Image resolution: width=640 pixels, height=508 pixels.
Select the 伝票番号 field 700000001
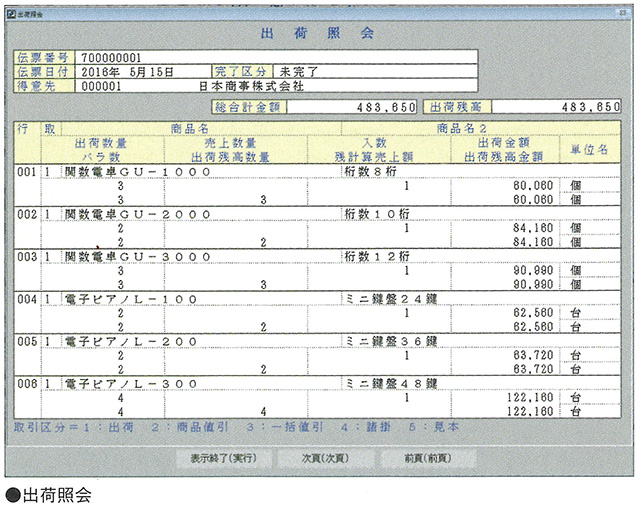276,57
